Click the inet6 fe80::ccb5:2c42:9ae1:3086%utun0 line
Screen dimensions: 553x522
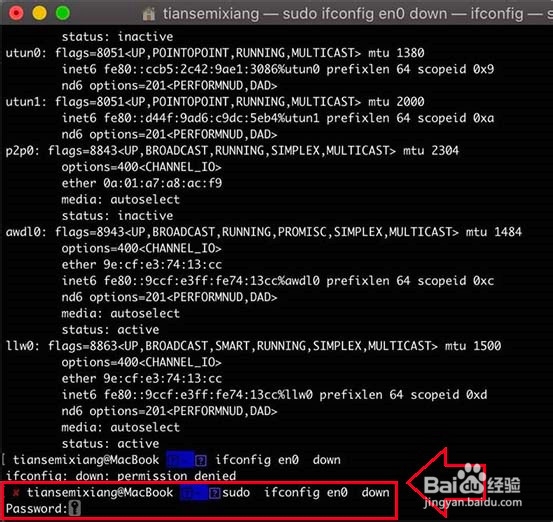tap(278, 69)
